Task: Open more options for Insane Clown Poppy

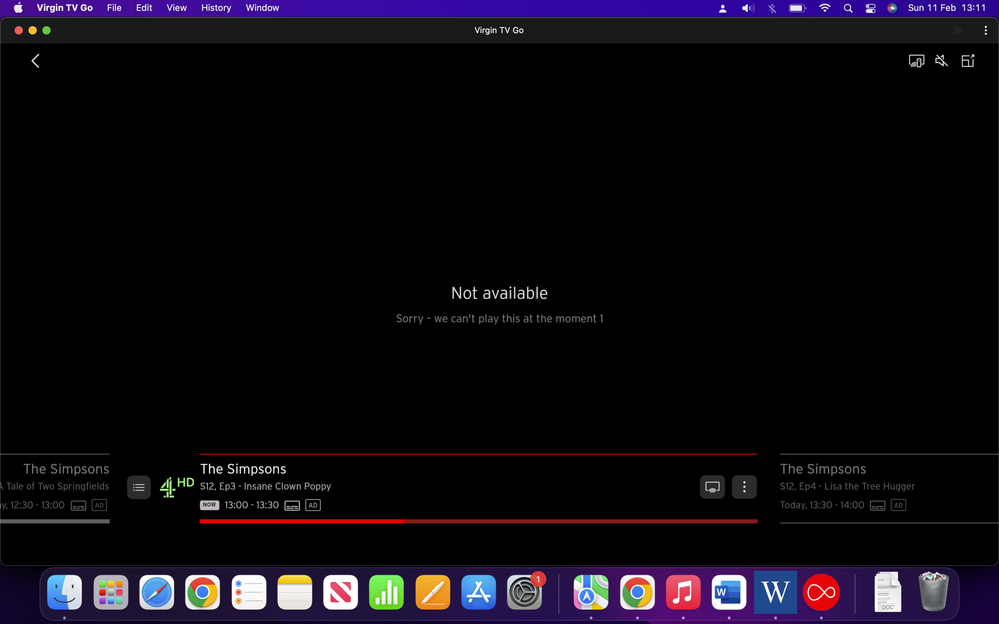Action: (744, 487)
